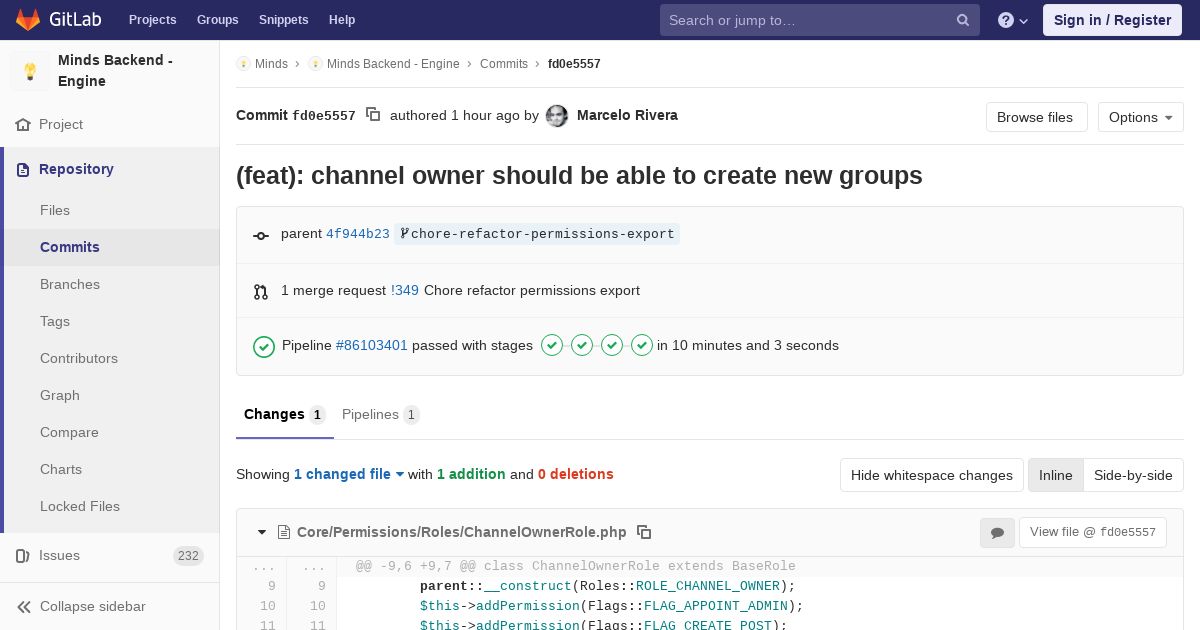1200x630 pixels.
Task: Open Groups menu in top bar
Action: (x=218, y=20)
